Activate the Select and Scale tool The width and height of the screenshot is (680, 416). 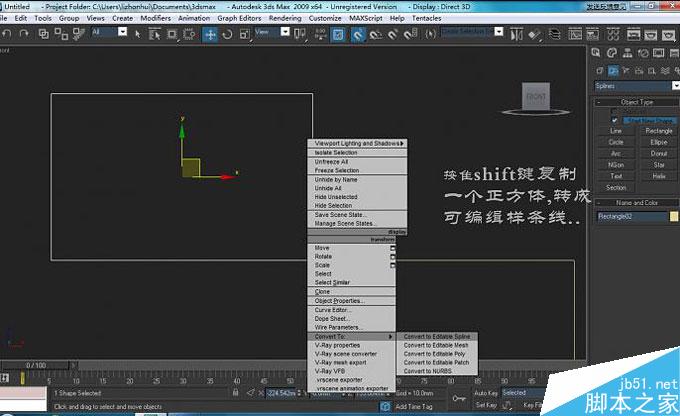[x=245, y=34]
